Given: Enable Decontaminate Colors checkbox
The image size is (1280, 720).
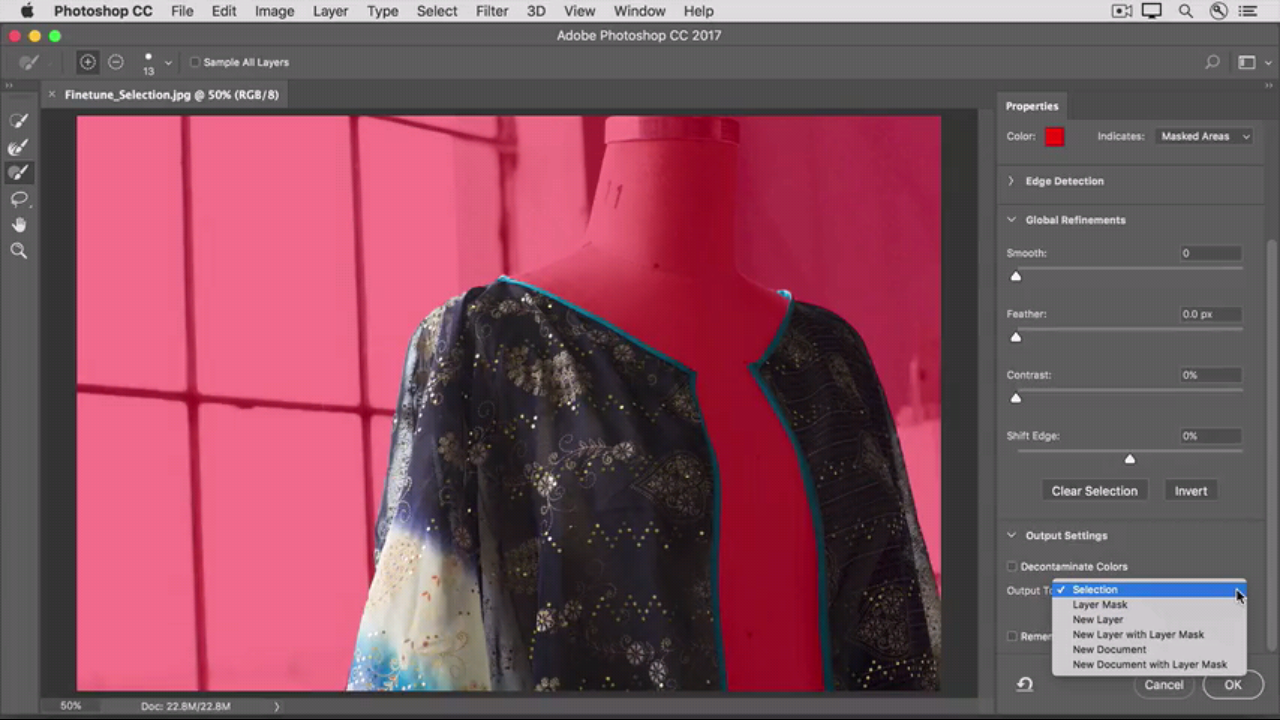Looking at the screenshot, I should 1012,567.
